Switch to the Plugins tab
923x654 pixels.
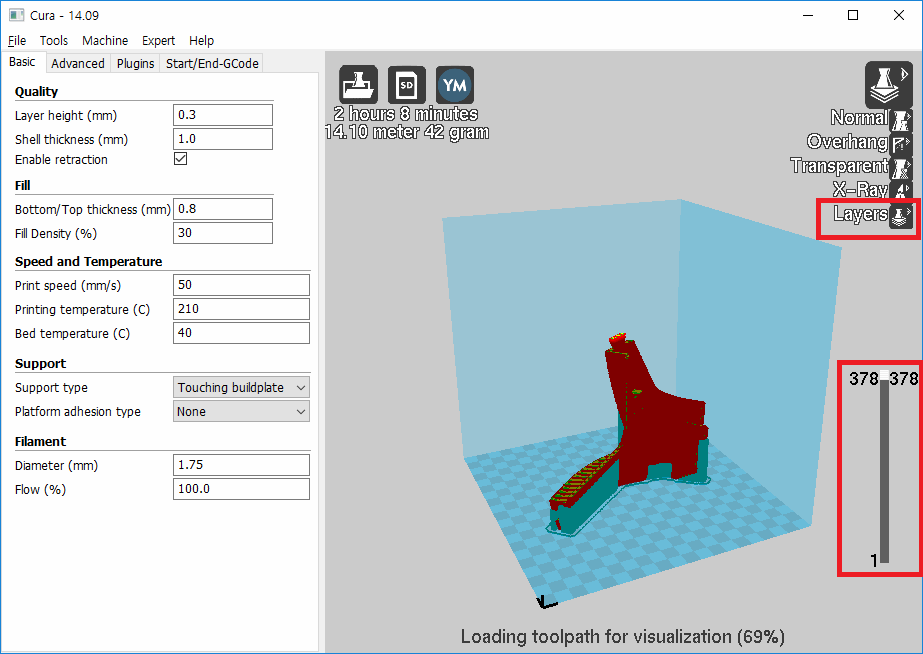tap(135, 64)
